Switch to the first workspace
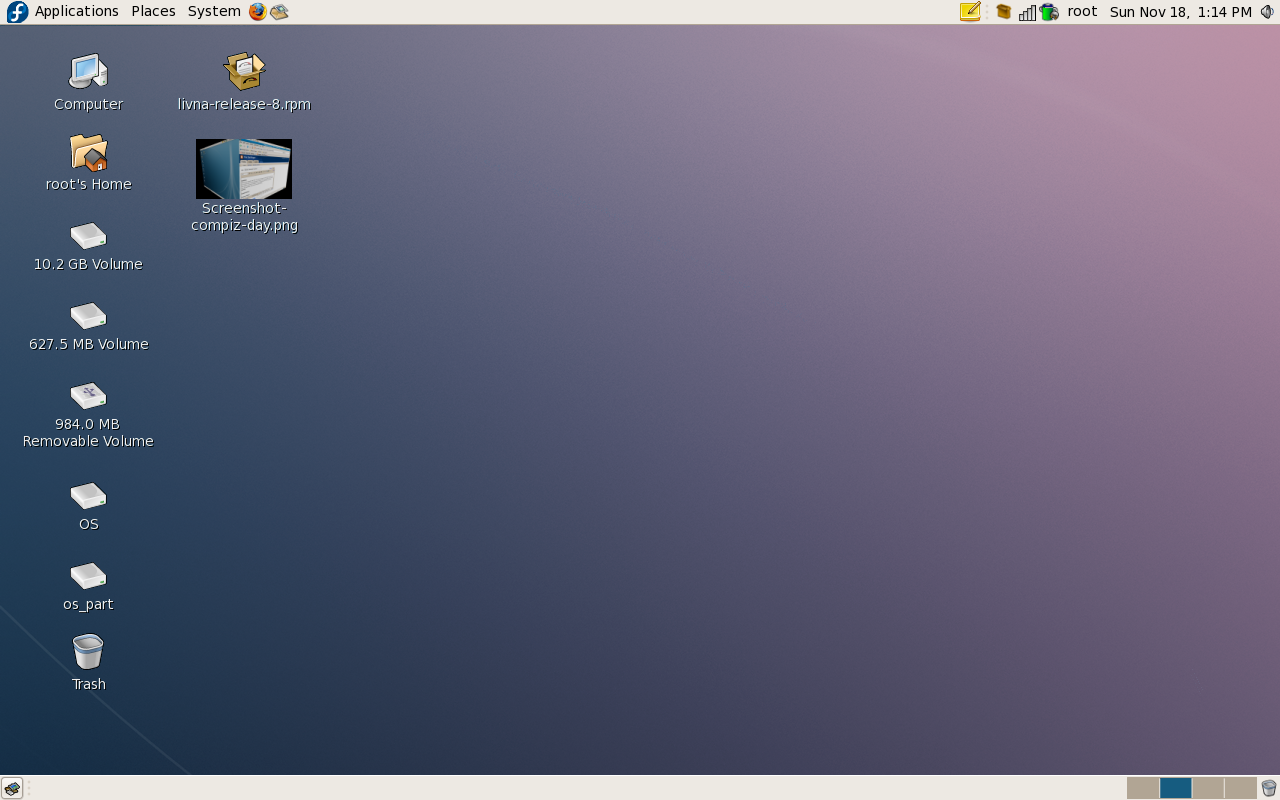 click(1143, 788)
